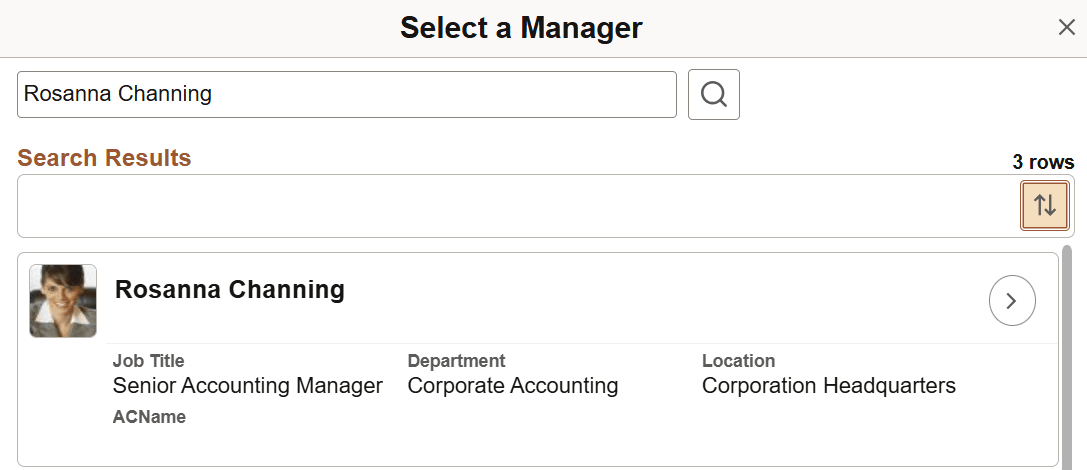Click the Job Title field label
Image resolution: width=1087 pixels, height=470 pixels.
click(148, 361)
